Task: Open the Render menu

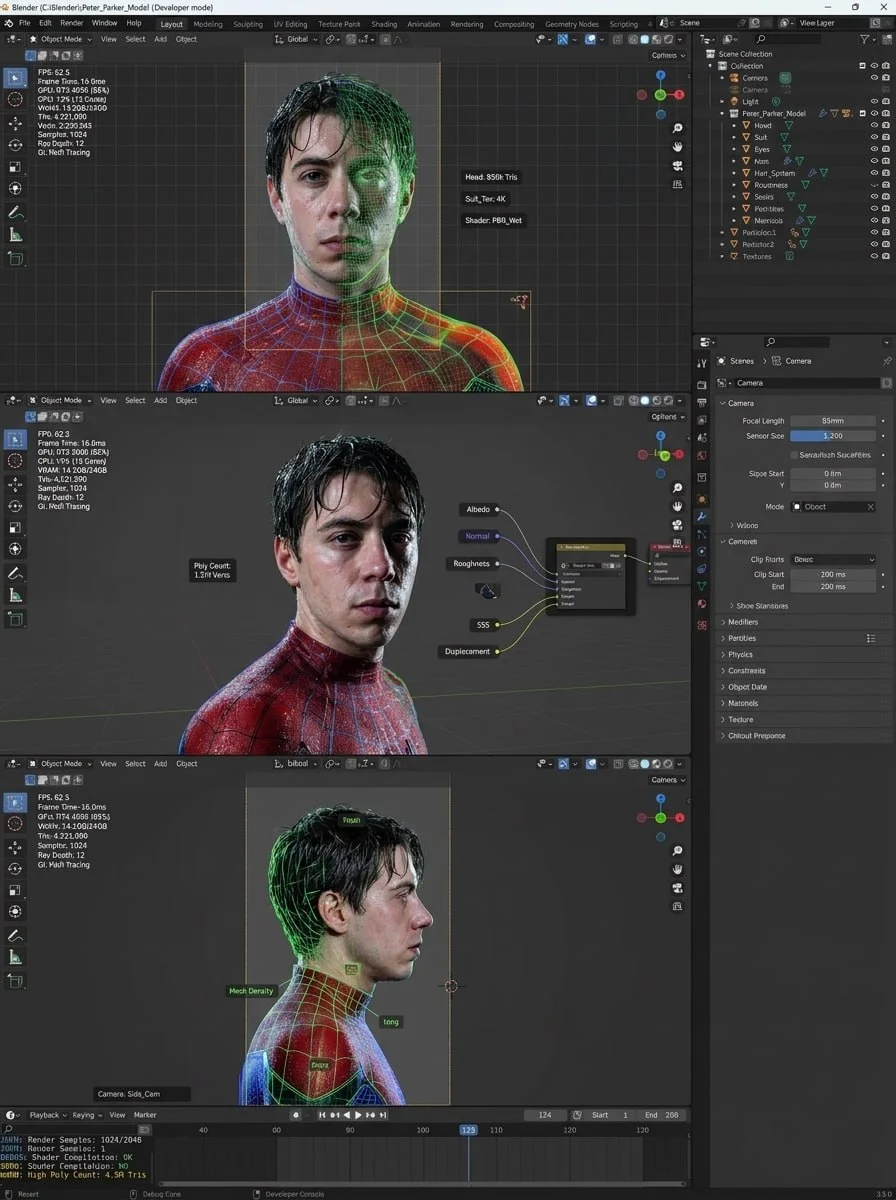Action: pyautogui.click(x=72, y=22)
